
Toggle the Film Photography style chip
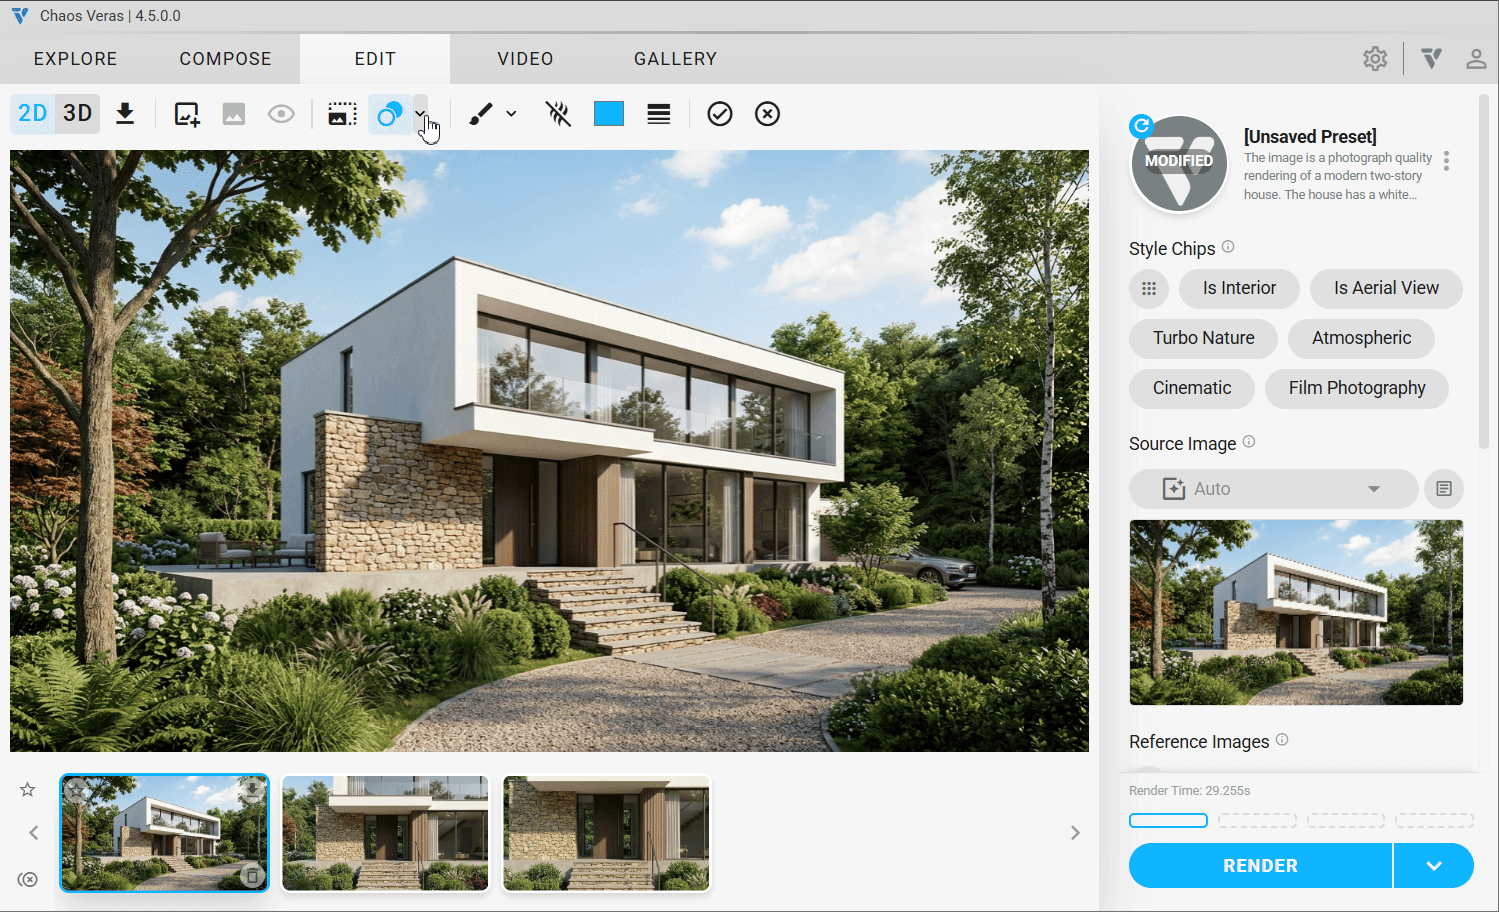coord(1357,388)
